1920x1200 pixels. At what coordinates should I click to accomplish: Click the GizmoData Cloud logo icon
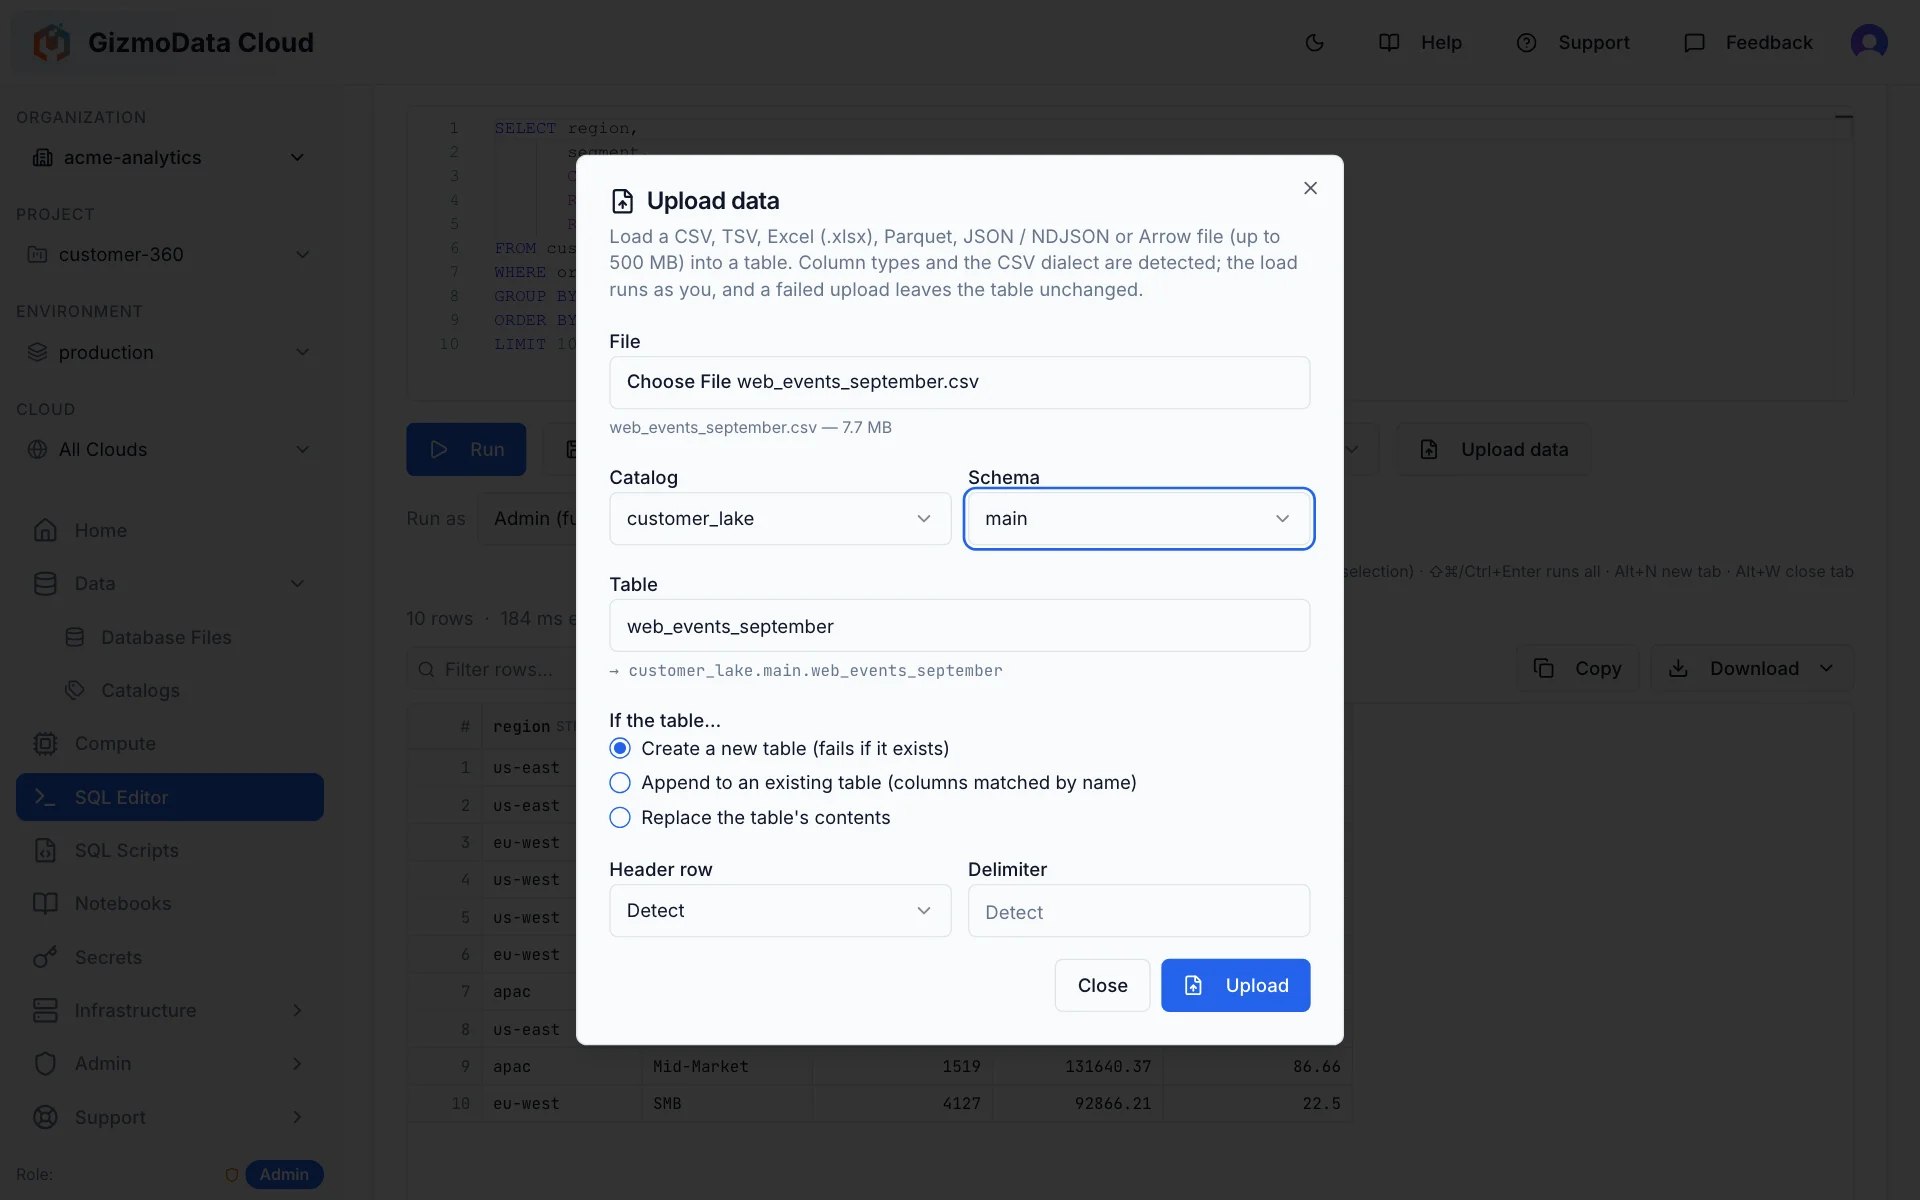pyautogui.click(x=52, y=43)
